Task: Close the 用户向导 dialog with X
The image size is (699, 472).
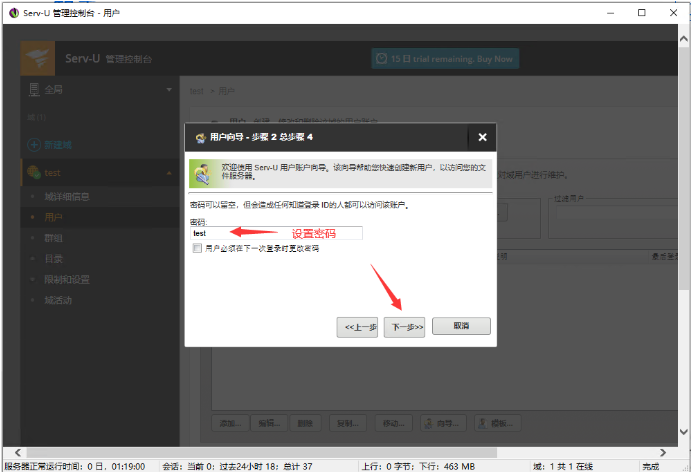Action: click(x=482, y=137)
